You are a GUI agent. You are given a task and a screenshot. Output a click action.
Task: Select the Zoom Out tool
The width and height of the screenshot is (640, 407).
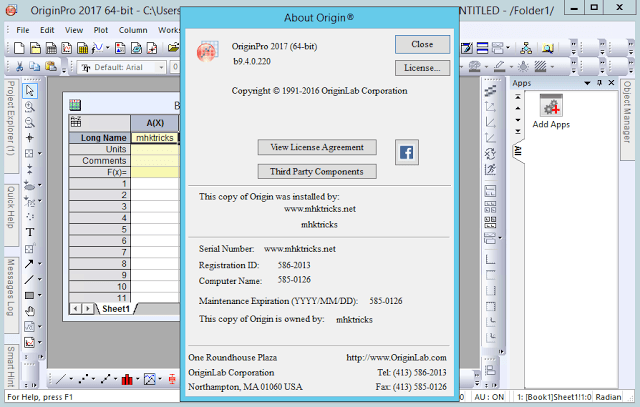tap(30, 122)
